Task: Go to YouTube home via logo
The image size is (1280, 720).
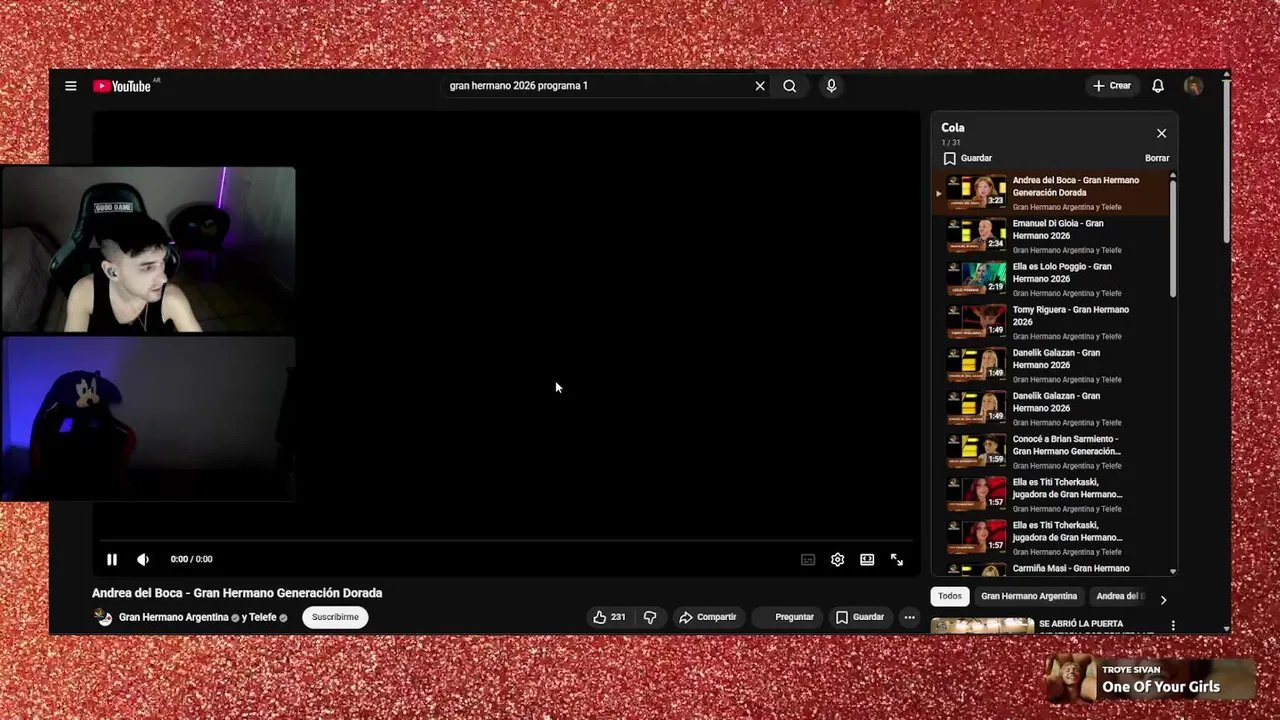Action: click(121, 86)
